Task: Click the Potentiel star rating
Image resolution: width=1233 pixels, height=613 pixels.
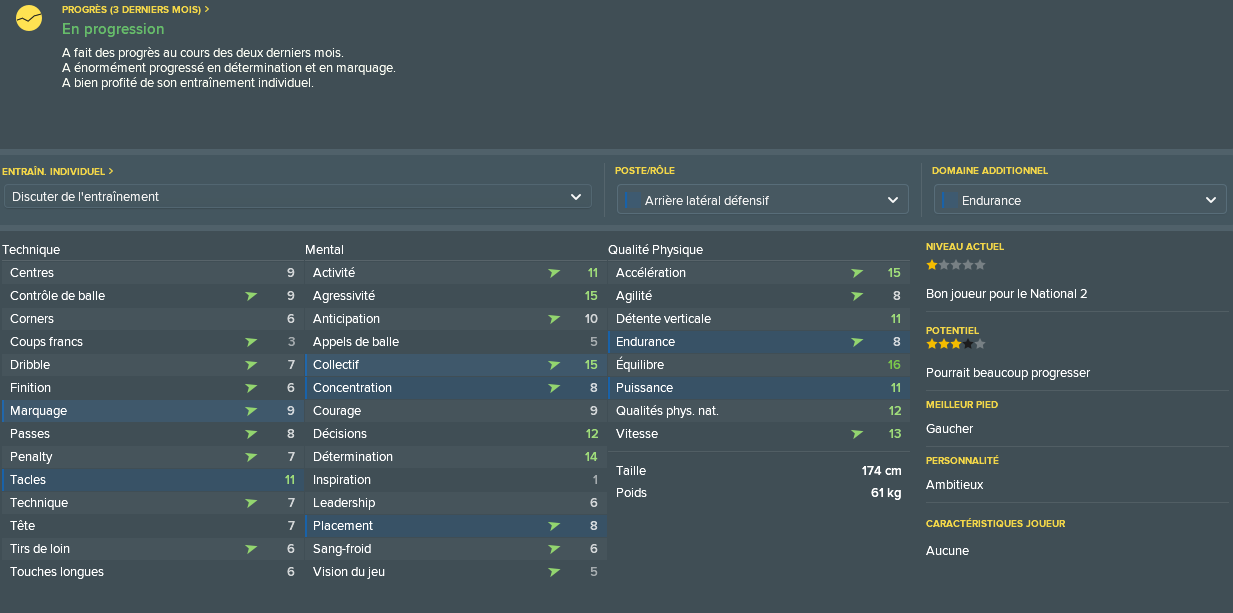Action: [x=955, y=344]
